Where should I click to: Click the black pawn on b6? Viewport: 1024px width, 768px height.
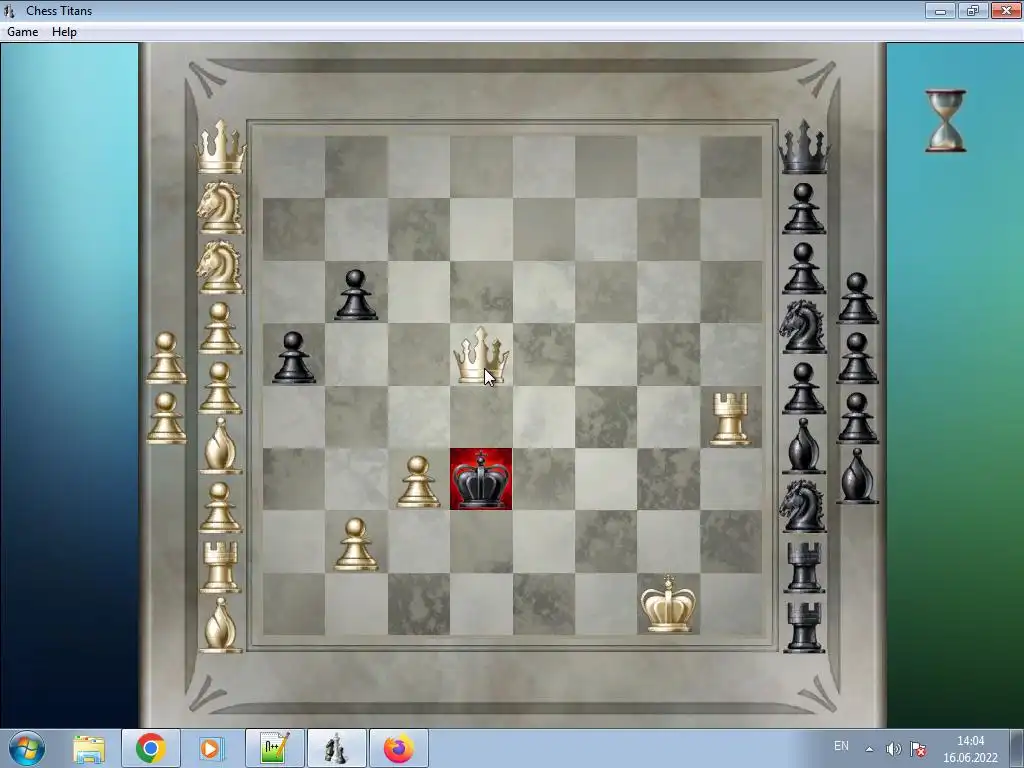tap(356, 295)
